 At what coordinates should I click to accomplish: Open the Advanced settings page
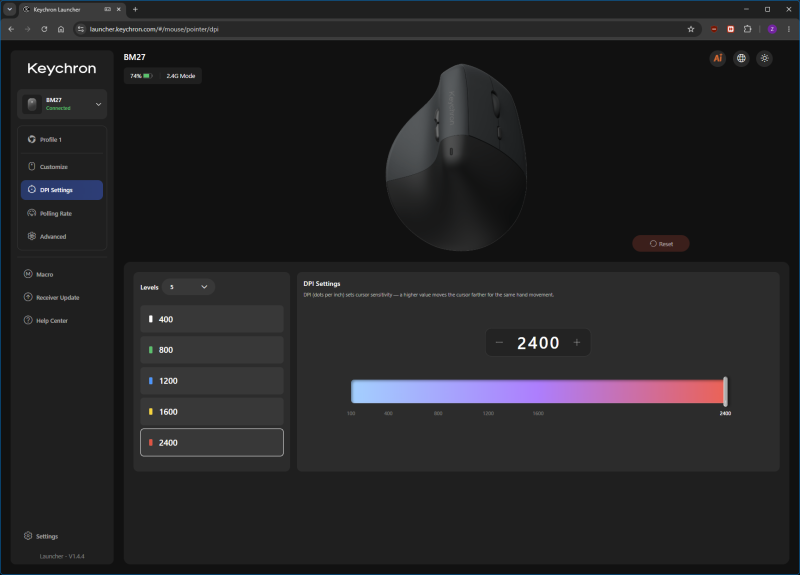click(x=62, y=236)
